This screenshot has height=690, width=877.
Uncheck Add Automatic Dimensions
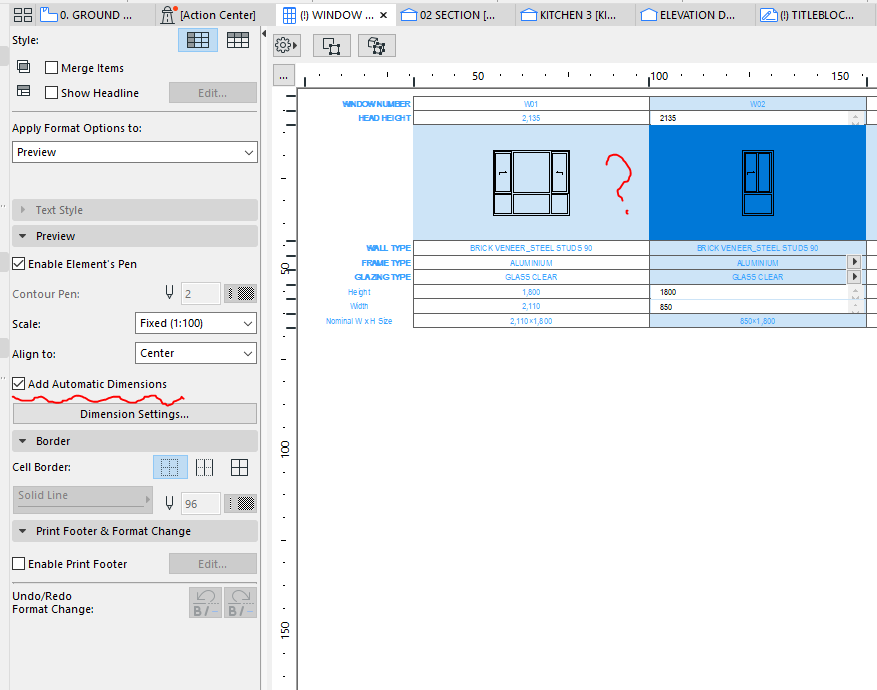pos(17,383)
